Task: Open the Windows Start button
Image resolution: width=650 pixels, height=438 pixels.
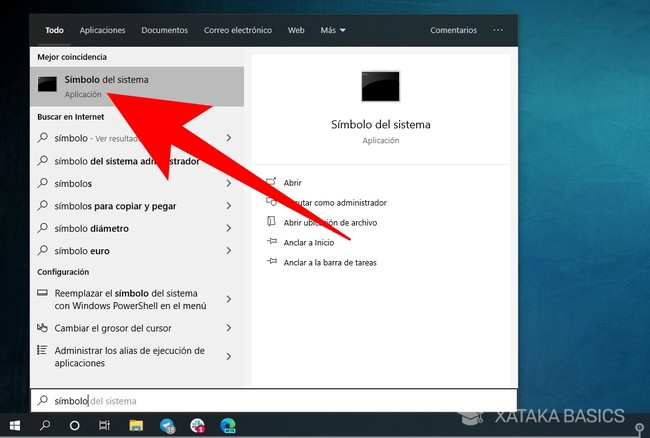Action: 15,425
